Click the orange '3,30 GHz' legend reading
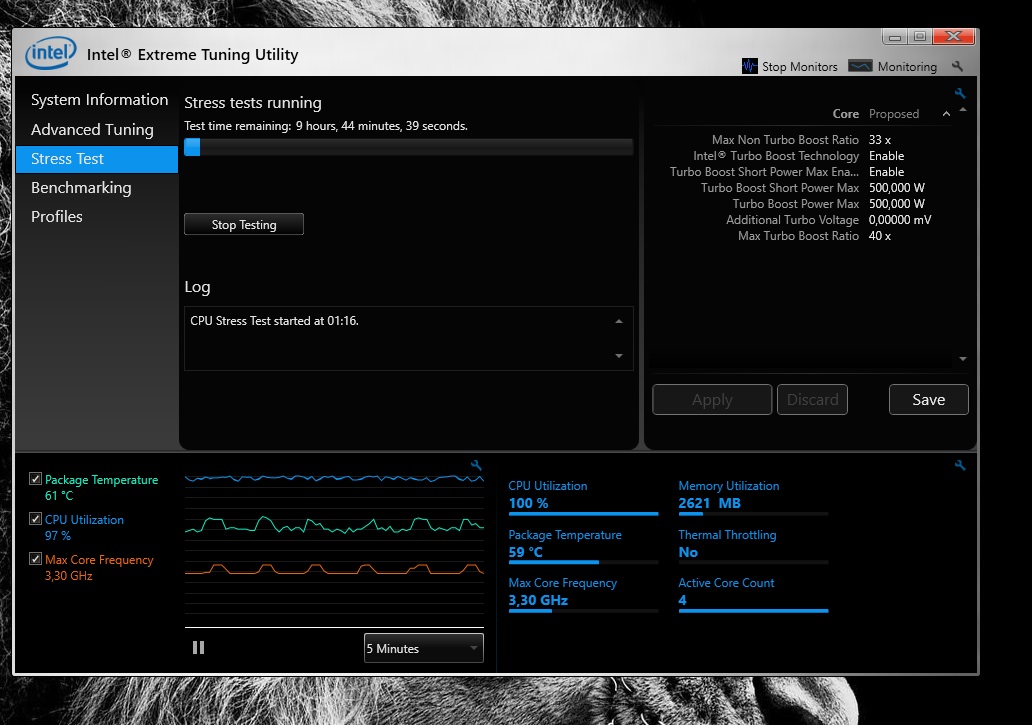The image size is (1032, 725). click(68, 576)
